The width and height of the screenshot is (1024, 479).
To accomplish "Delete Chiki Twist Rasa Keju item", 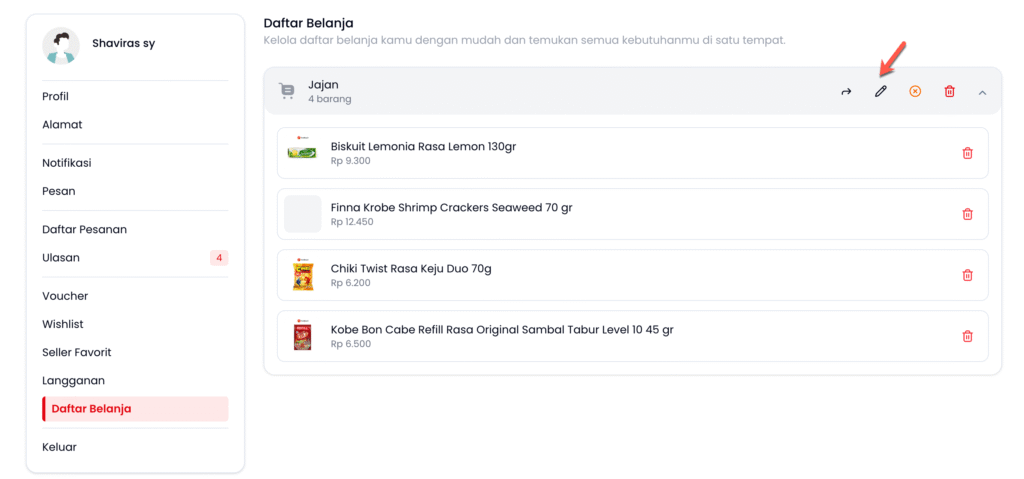I will pyautogui.click(x=967, y=275).
